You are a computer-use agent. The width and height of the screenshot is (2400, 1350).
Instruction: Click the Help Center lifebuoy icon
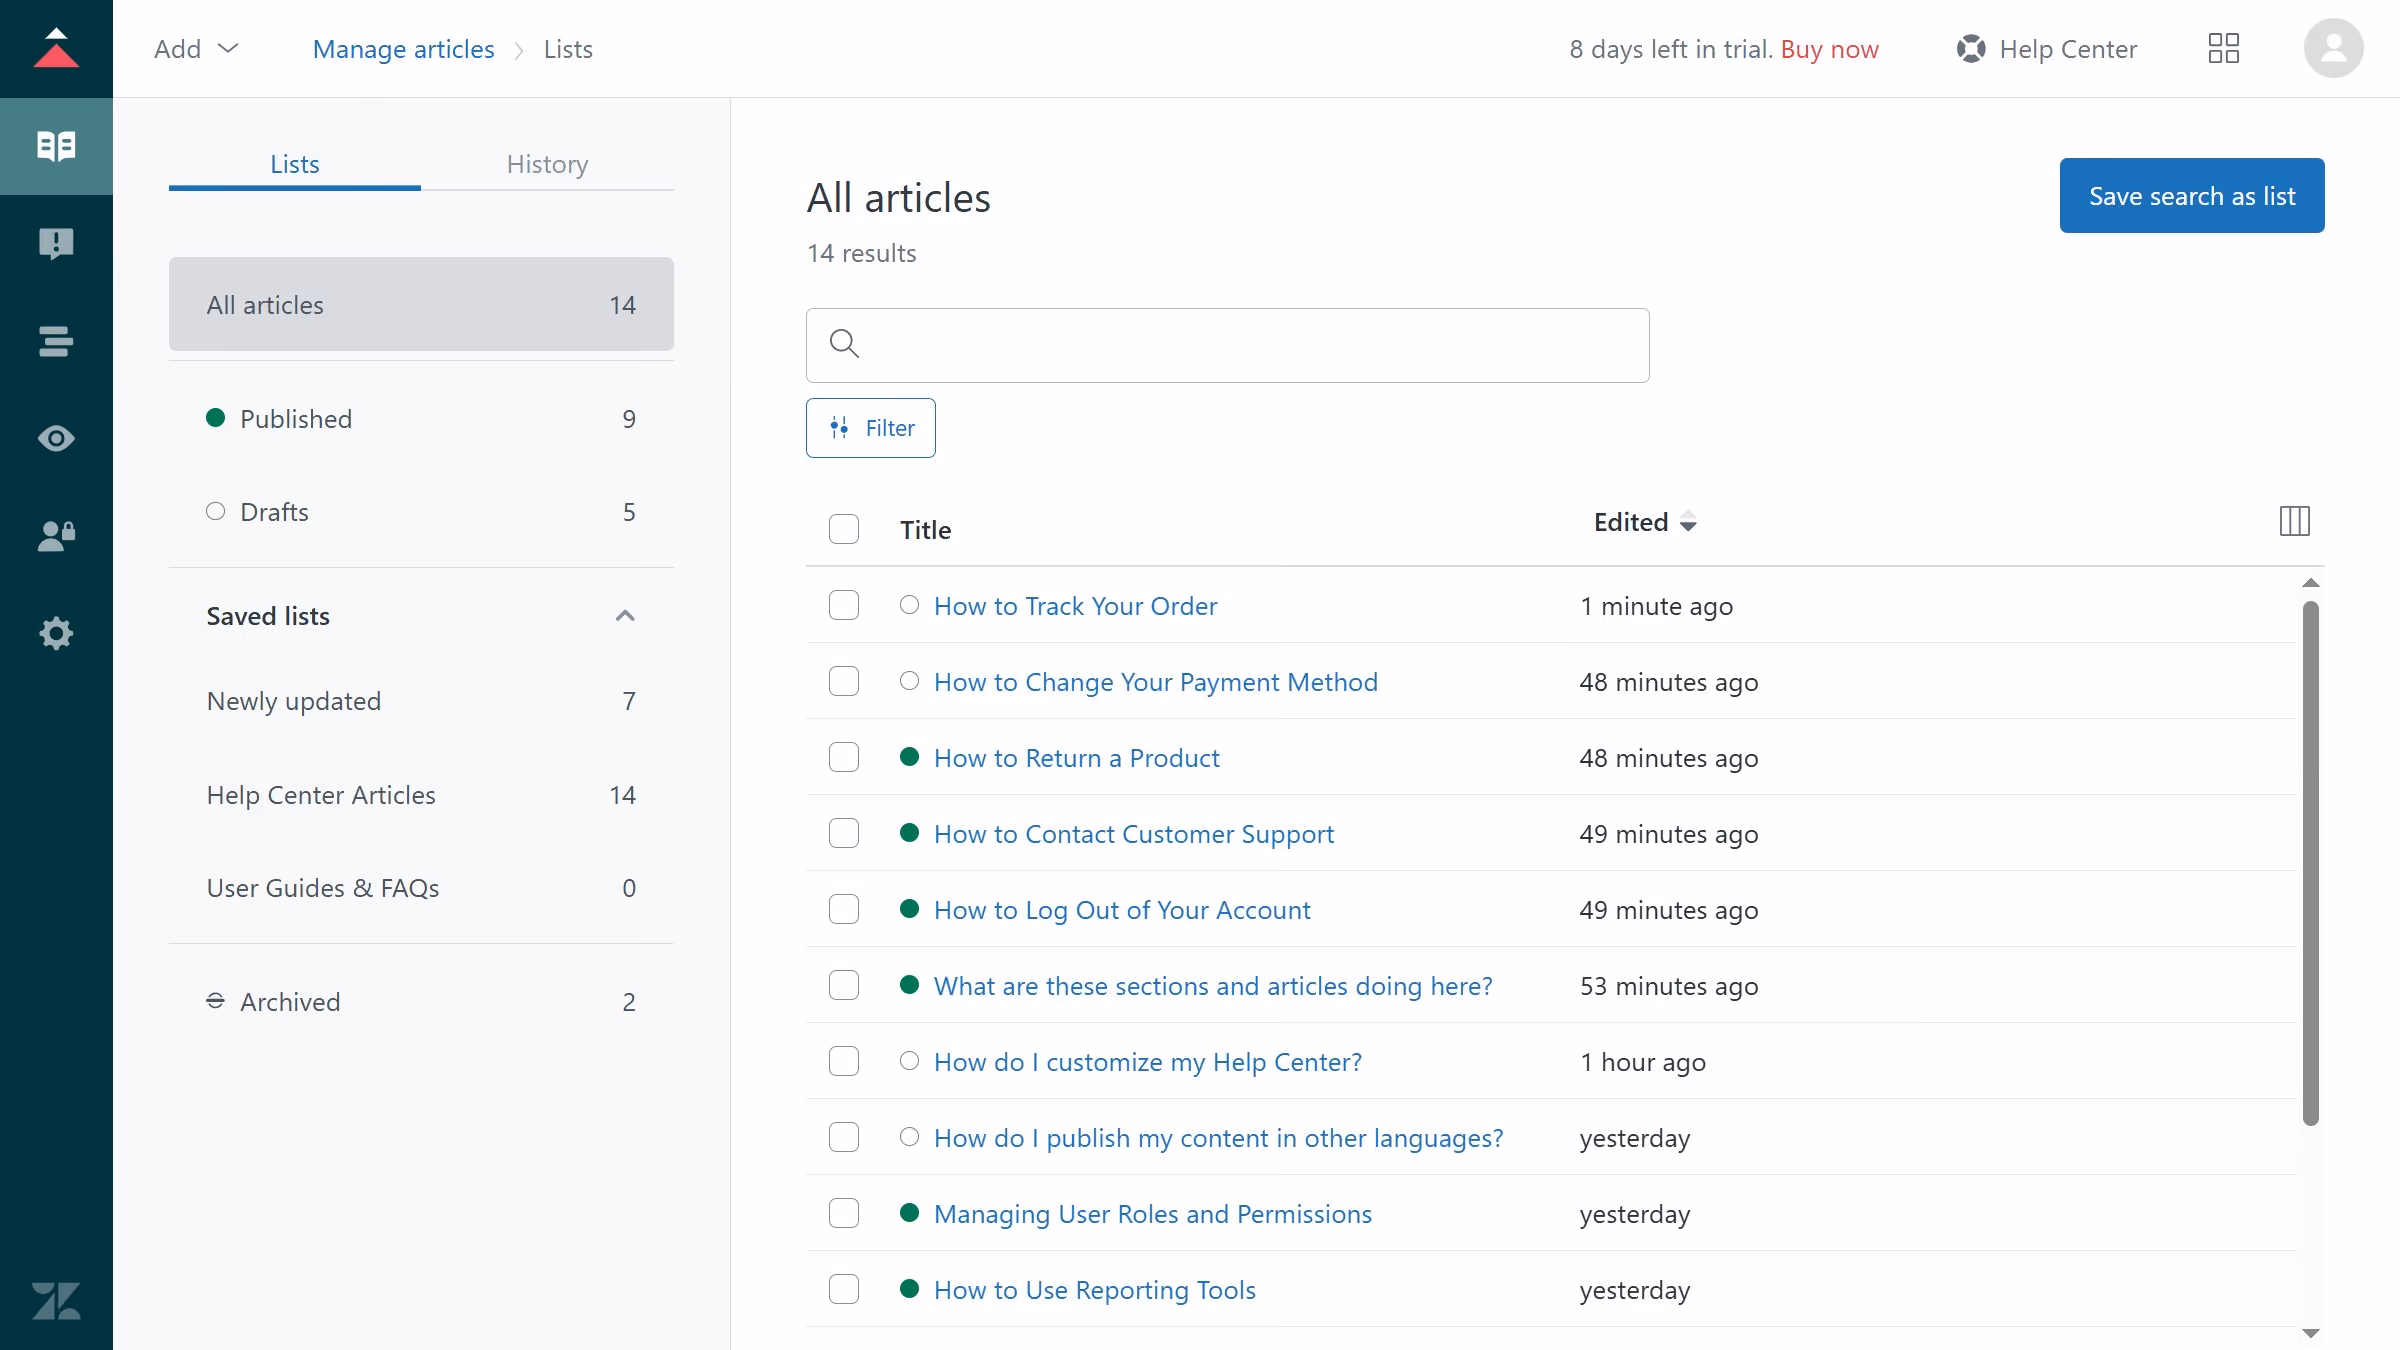pyautogui.click(x=1971, y=48)
